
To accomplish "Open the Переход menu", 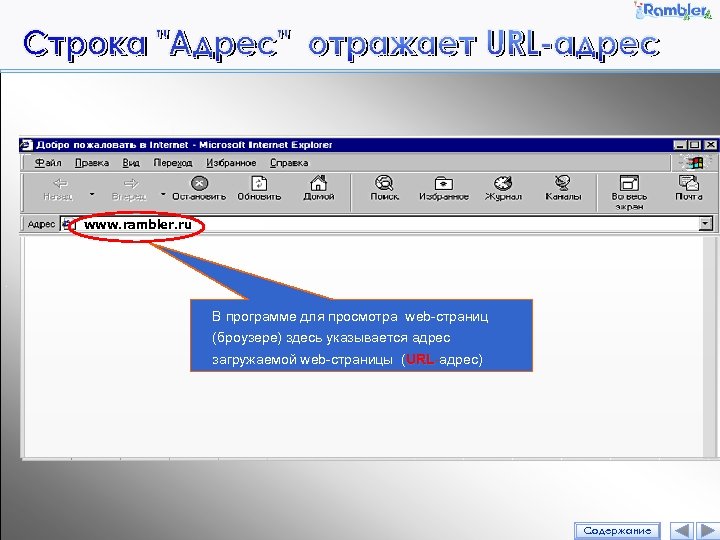I will (x=173, y=163).
